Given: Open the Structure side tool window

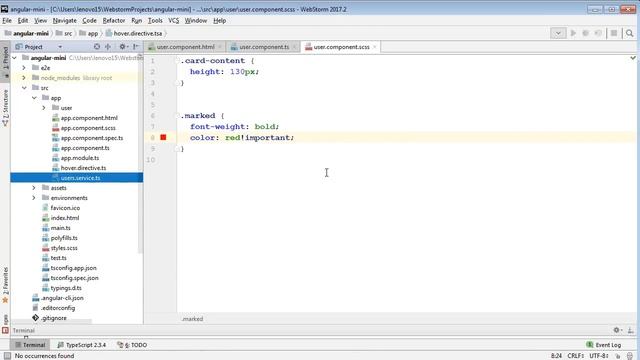Looking at the screenshot, I should [x=5, y=107].
